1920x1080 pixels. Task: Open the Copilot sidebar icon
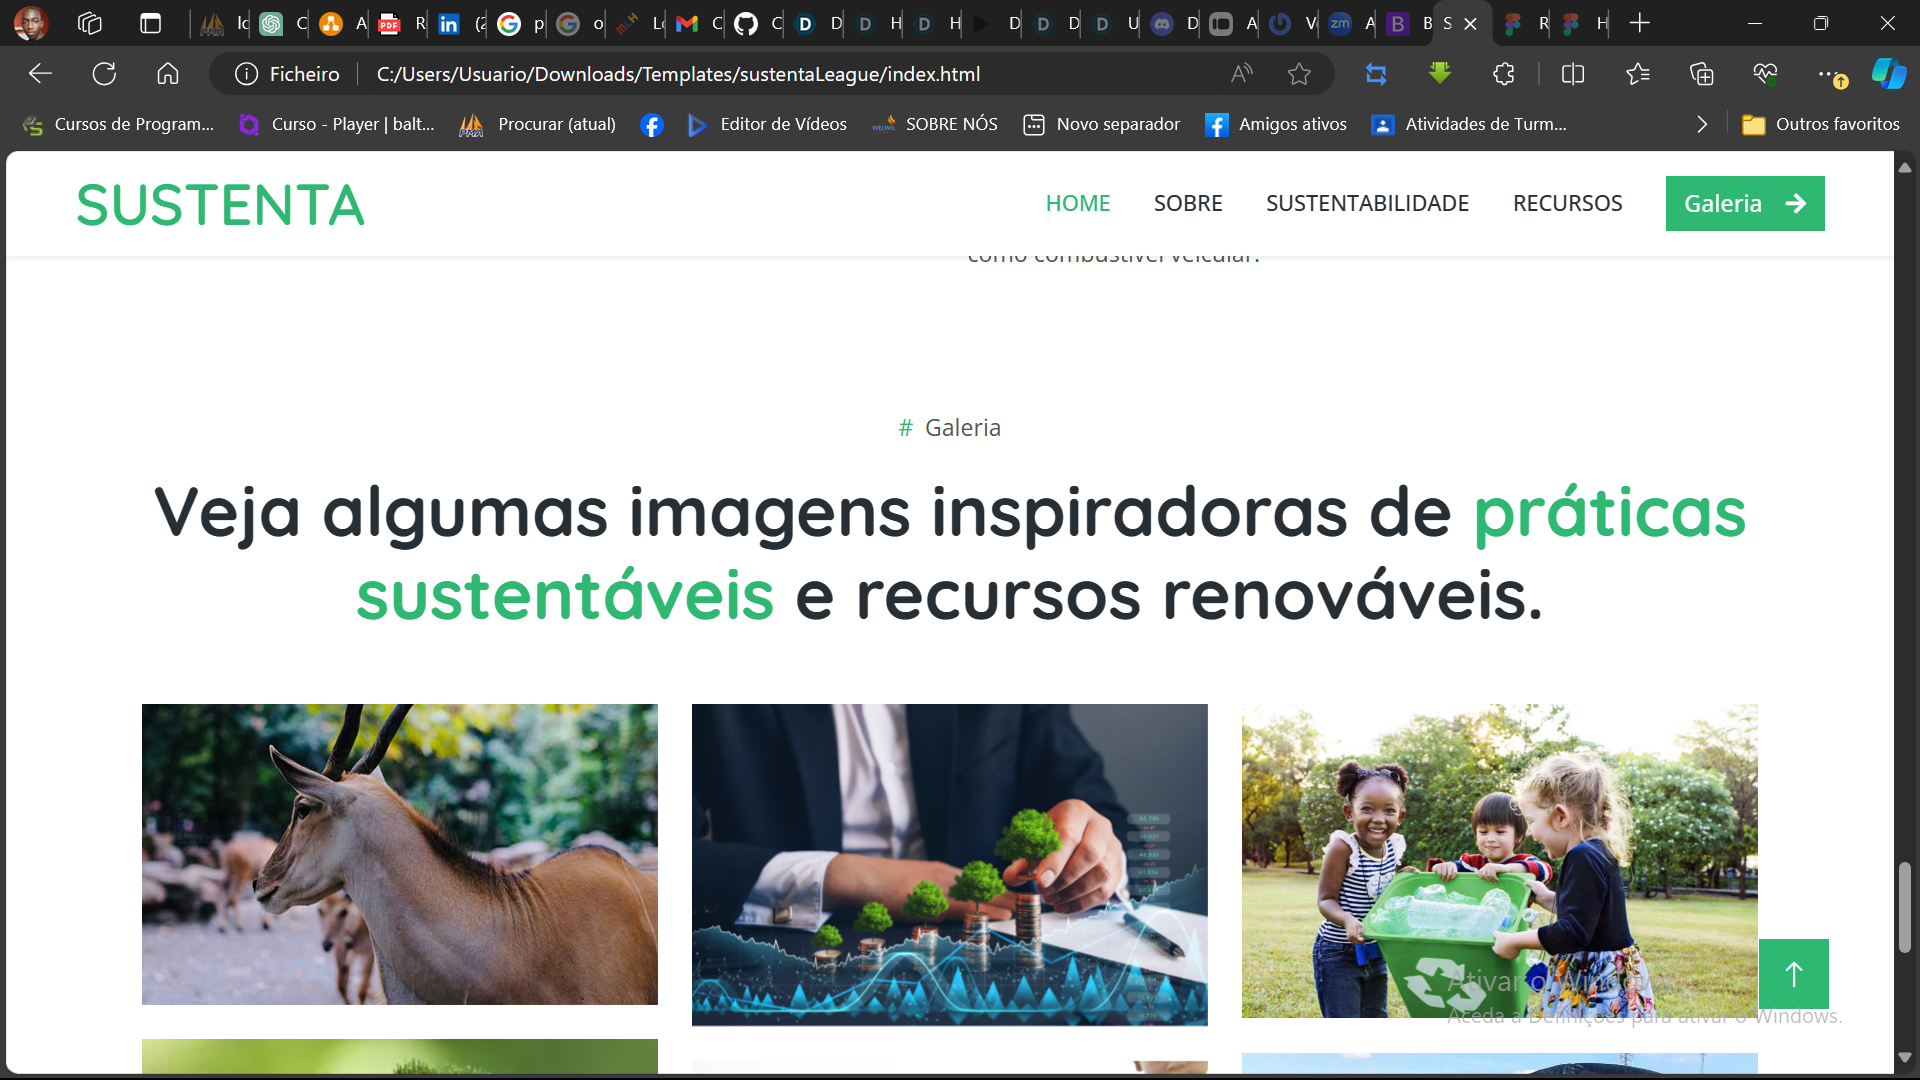click(1888, 74)
